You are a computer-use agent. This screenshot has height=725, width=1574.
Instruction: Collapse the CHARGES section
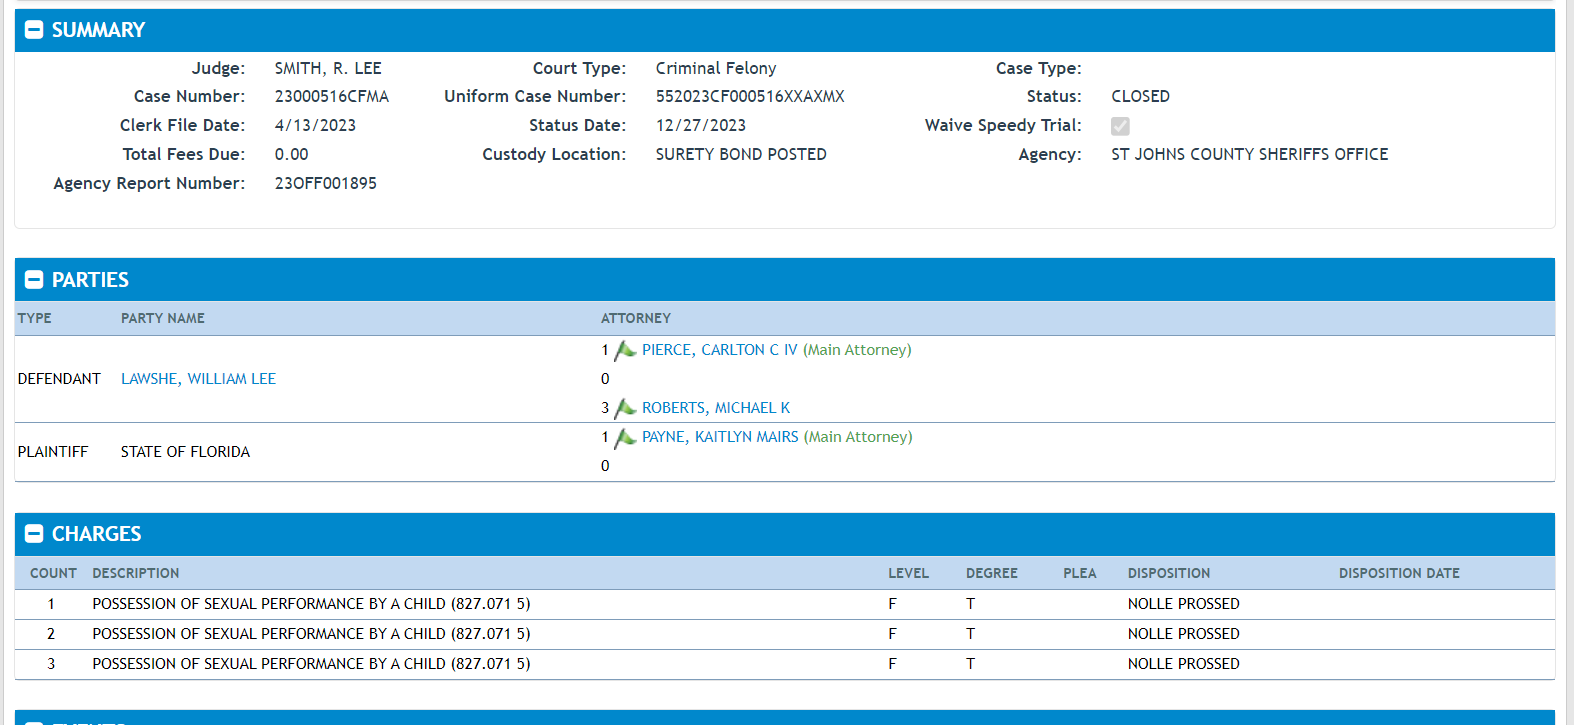pyautogui.click(x=34, y=534)
